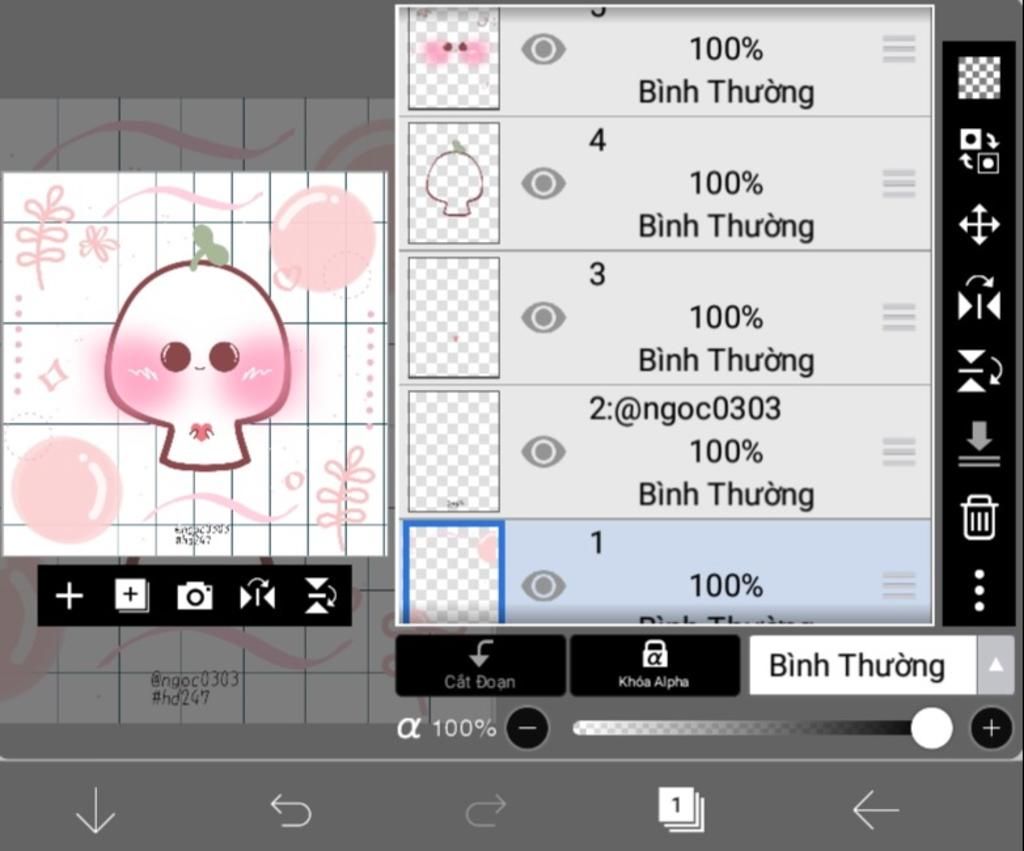Click the canvas preview mushroom image
The height and width of the screenshot is (851, 1024).
195,364
